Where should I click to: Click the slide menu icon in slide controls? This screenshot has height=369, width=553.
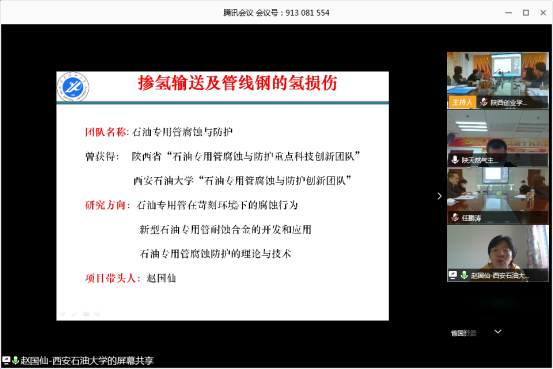click(x=86, y=314)
